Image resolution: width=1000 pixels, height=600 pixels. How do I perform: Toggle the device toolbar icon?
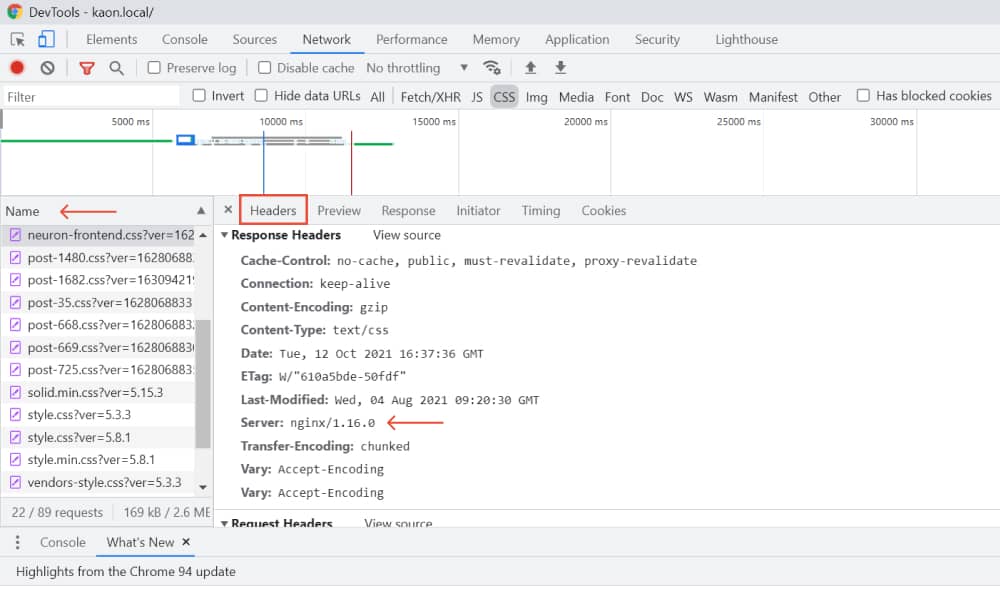click(46, 40)
